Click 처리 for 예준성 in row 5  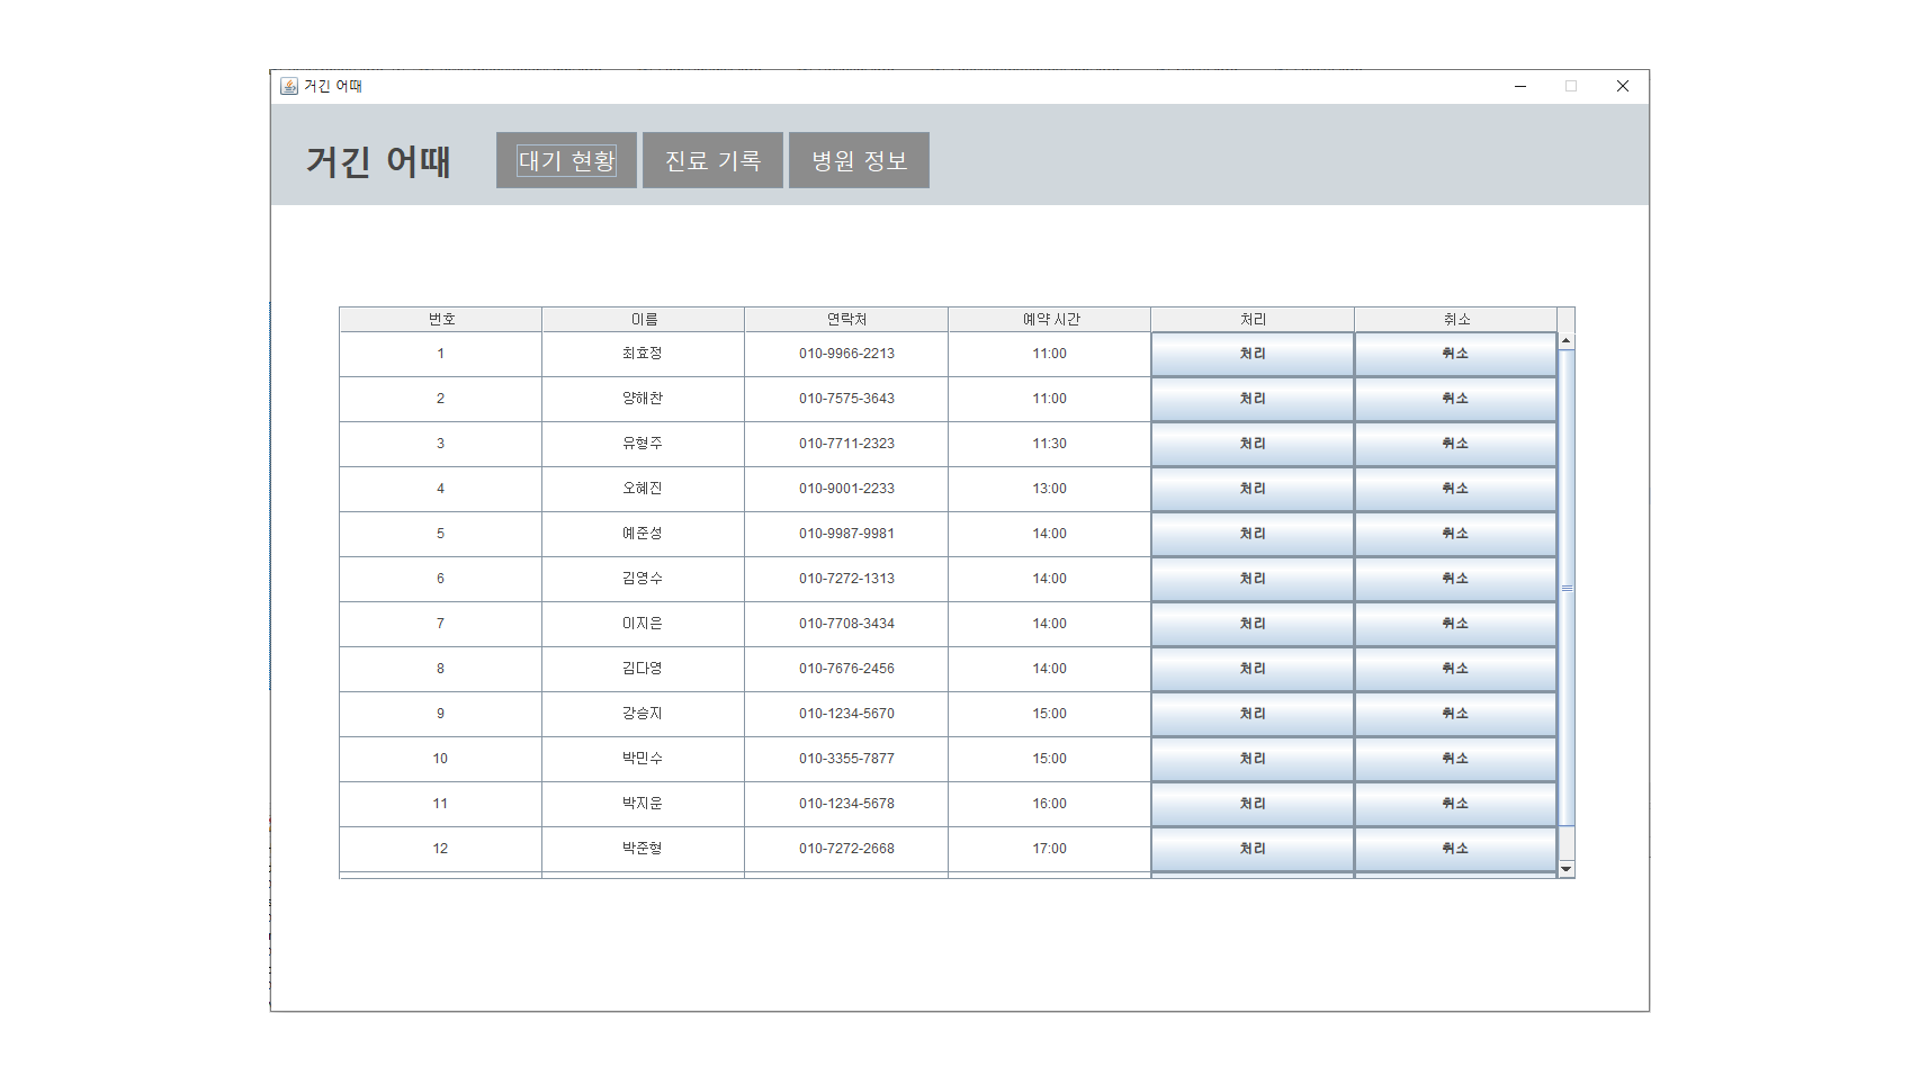pos(1252,534)
